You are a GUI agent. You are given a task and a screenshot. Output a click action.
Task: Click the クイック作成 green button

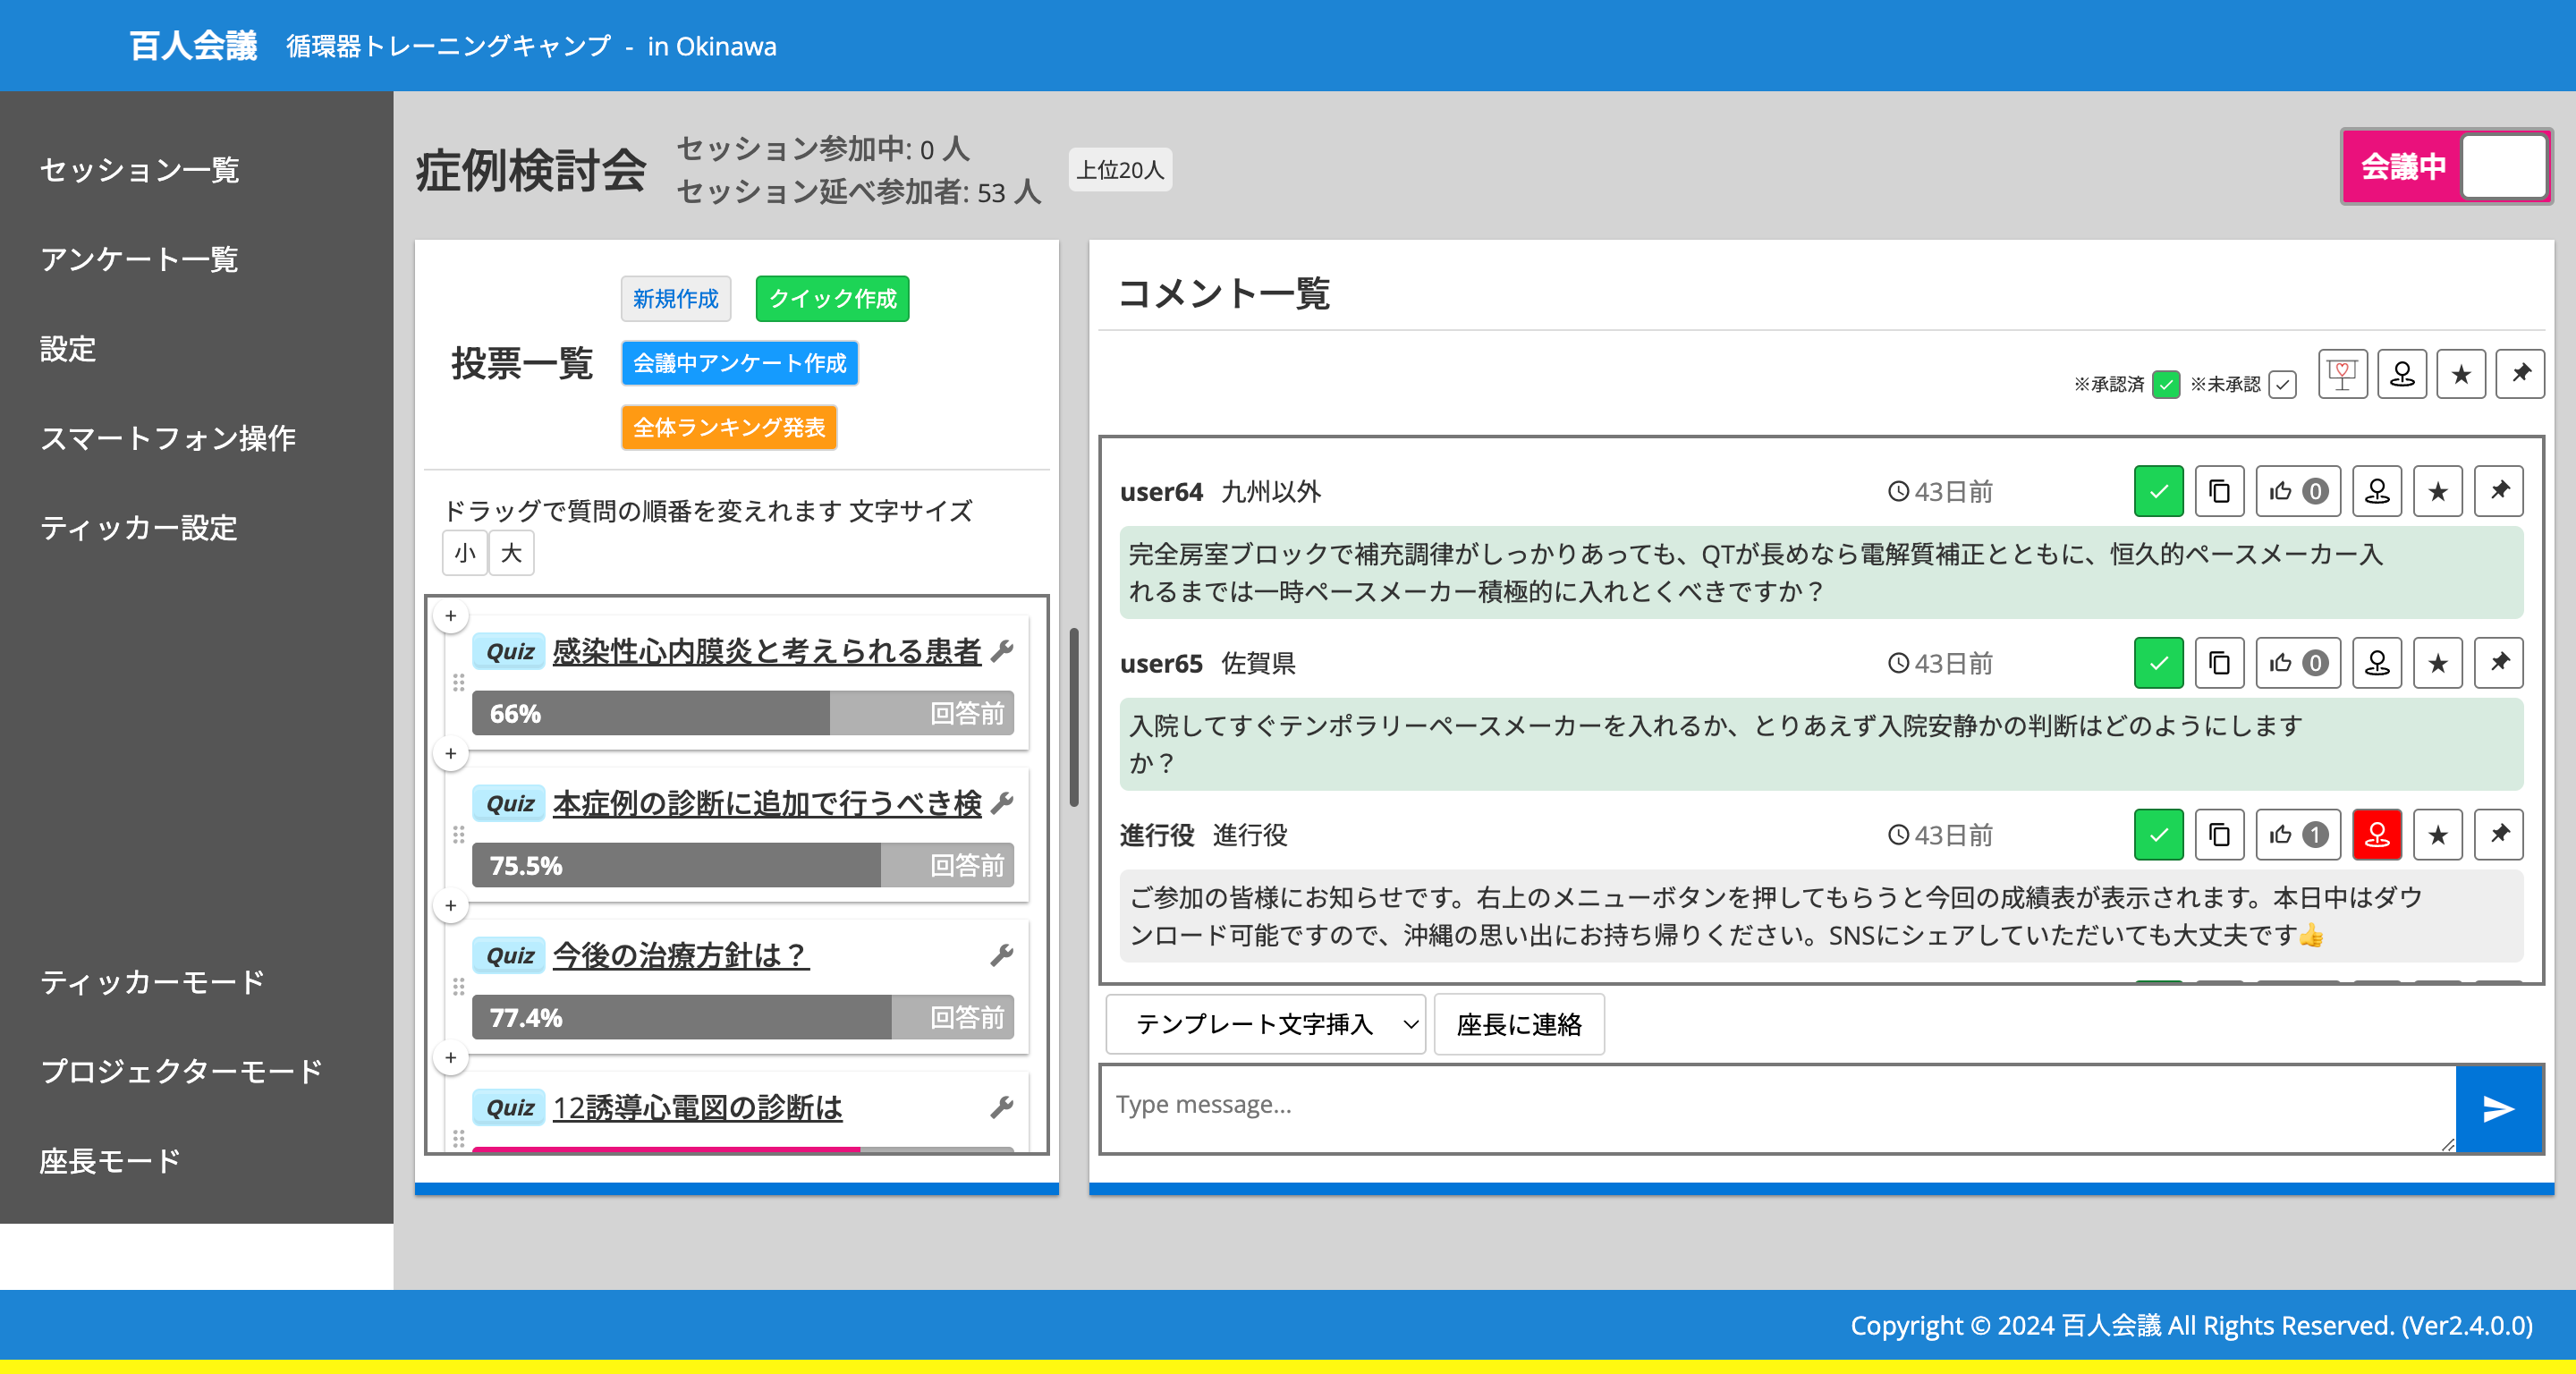(831, 299)
